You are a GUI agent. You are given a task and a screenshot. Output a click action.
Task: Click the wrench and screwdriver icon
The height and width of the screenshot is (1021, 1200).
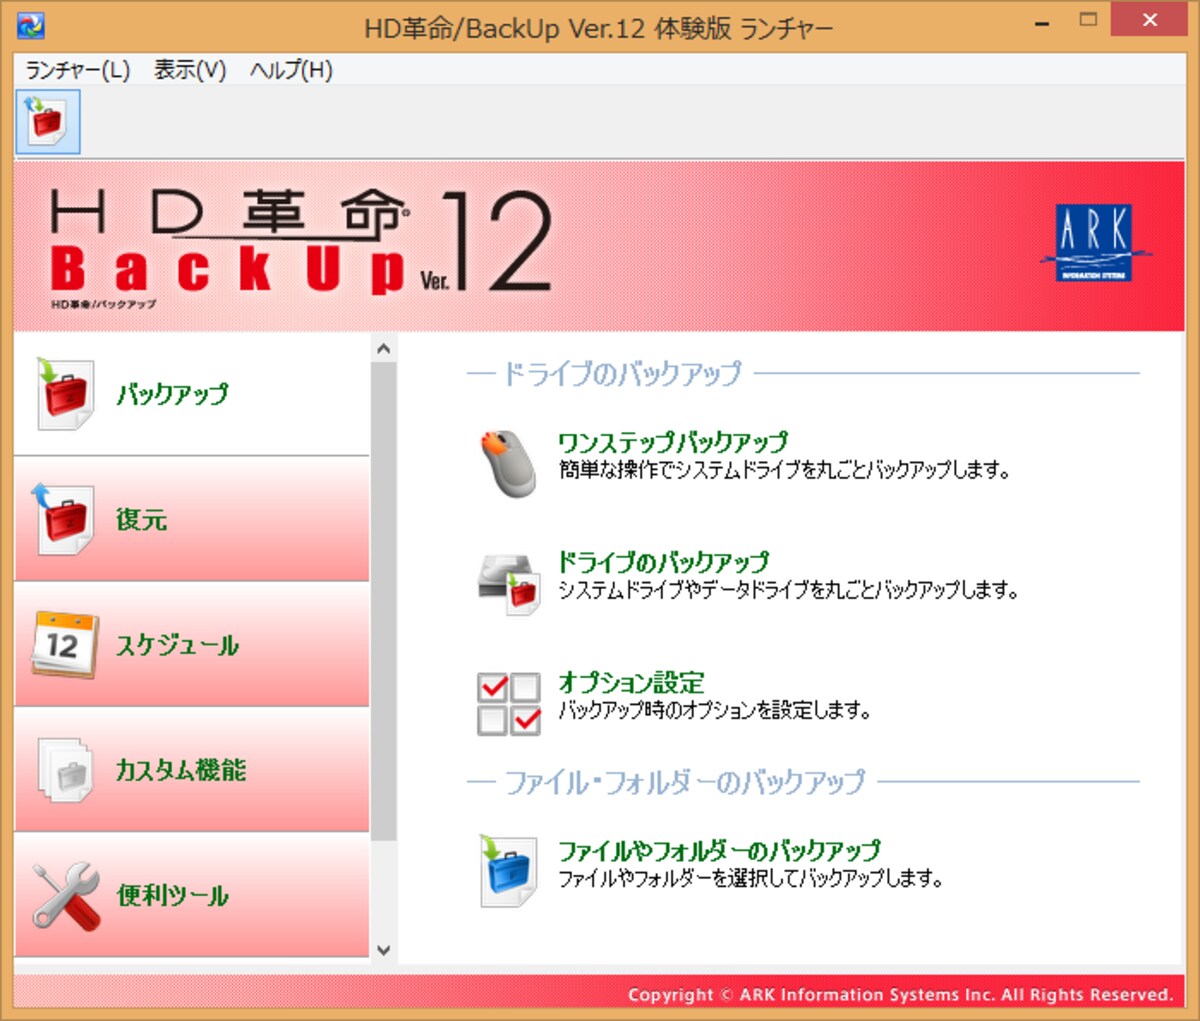point(66,896)
